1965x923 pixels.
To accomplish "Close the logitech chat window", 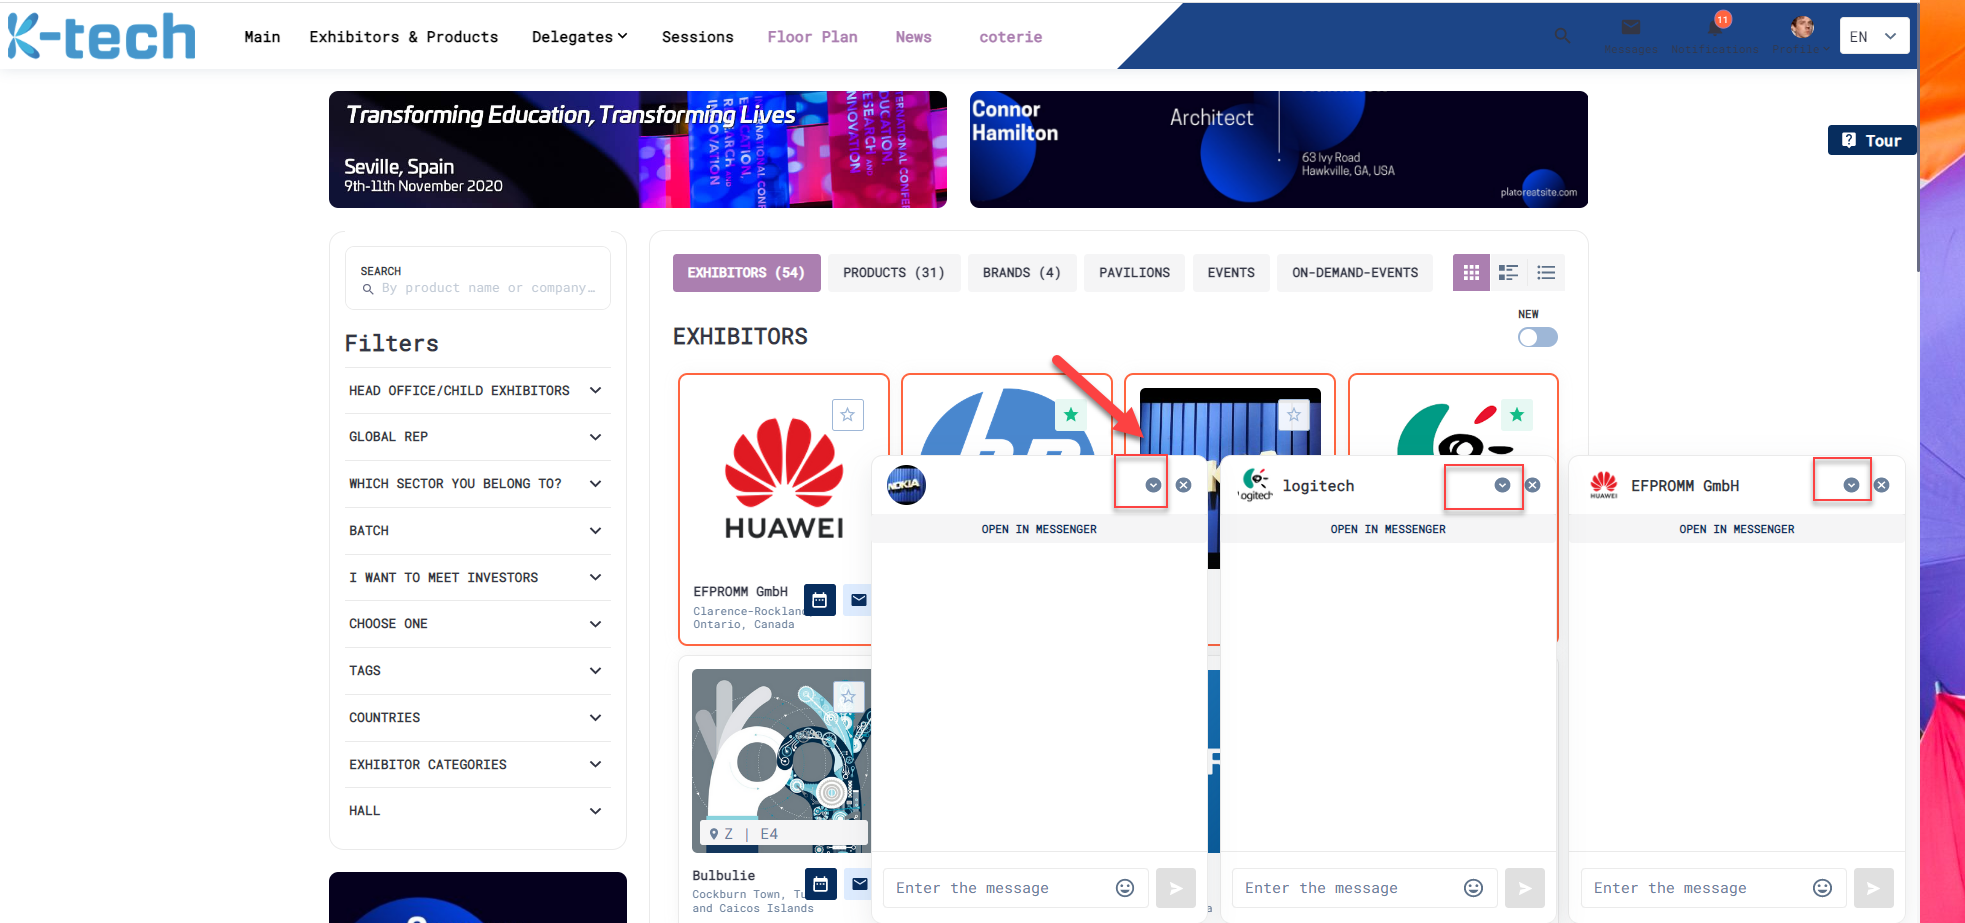I will pos(1532,485).
